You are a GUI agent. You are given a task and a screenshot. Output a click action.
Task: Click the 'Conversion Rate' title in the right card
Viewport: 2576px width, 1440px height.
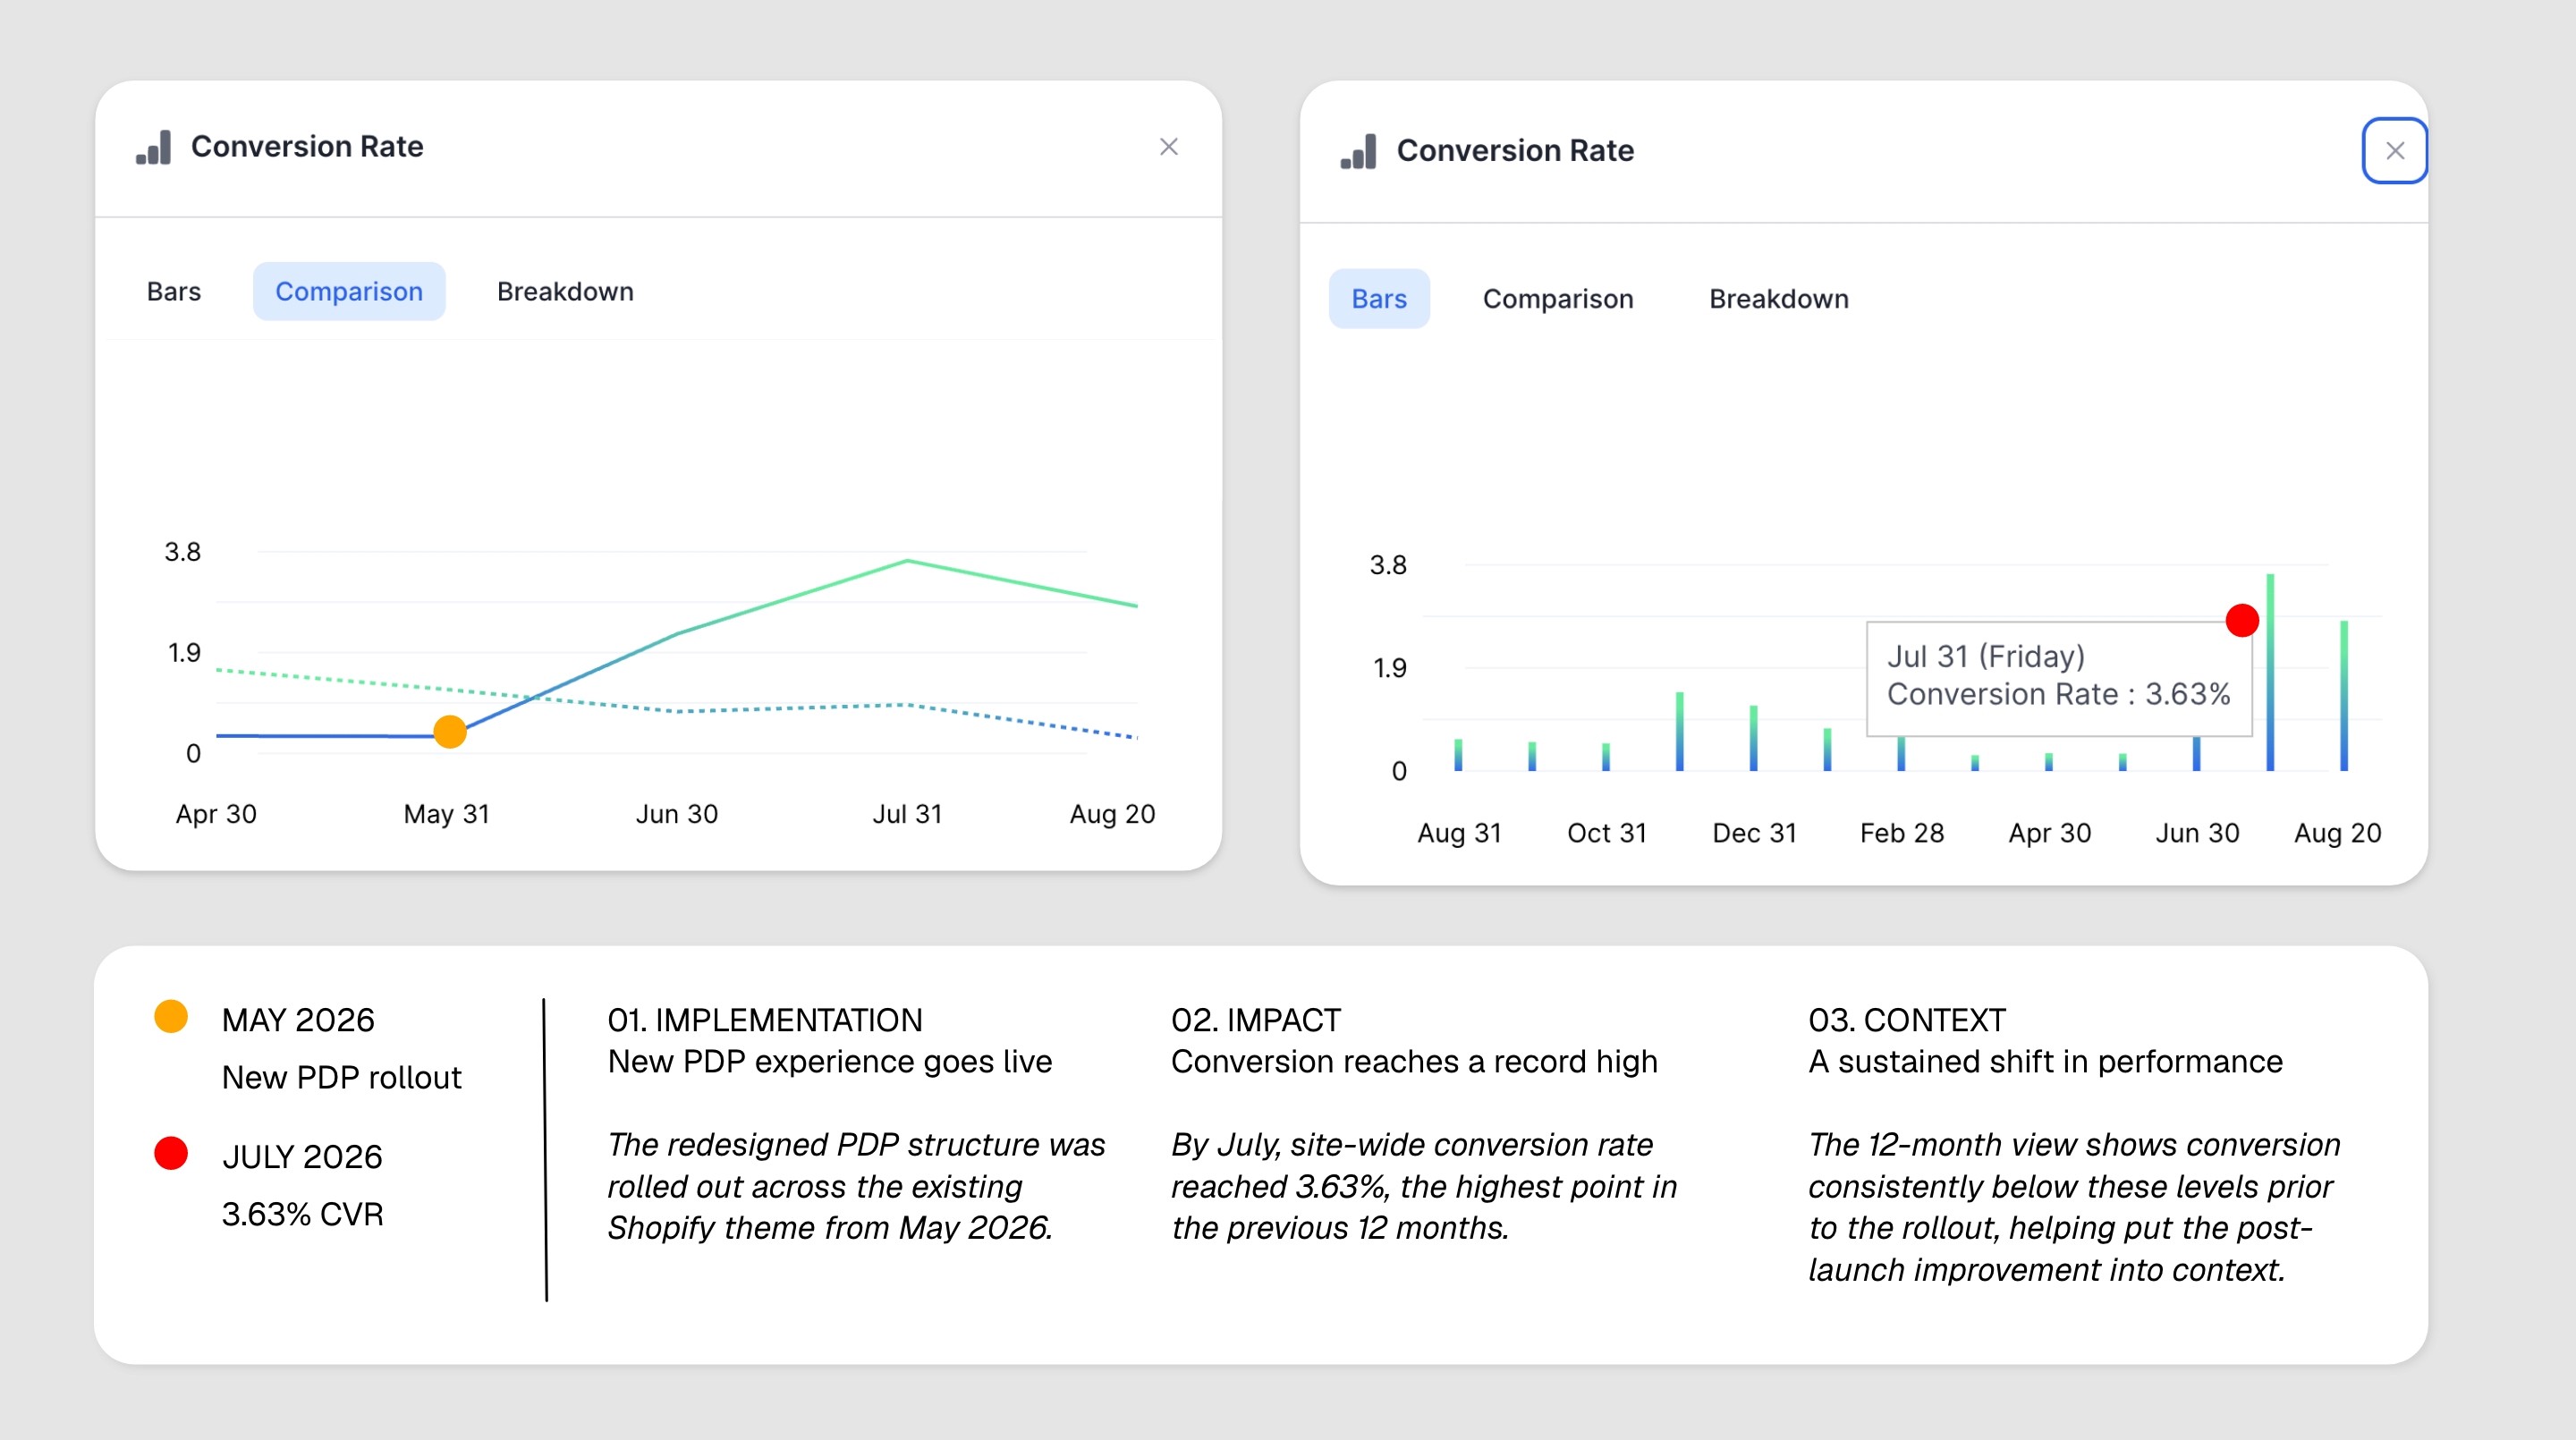pyautogui.click(x=1515, y=151)
